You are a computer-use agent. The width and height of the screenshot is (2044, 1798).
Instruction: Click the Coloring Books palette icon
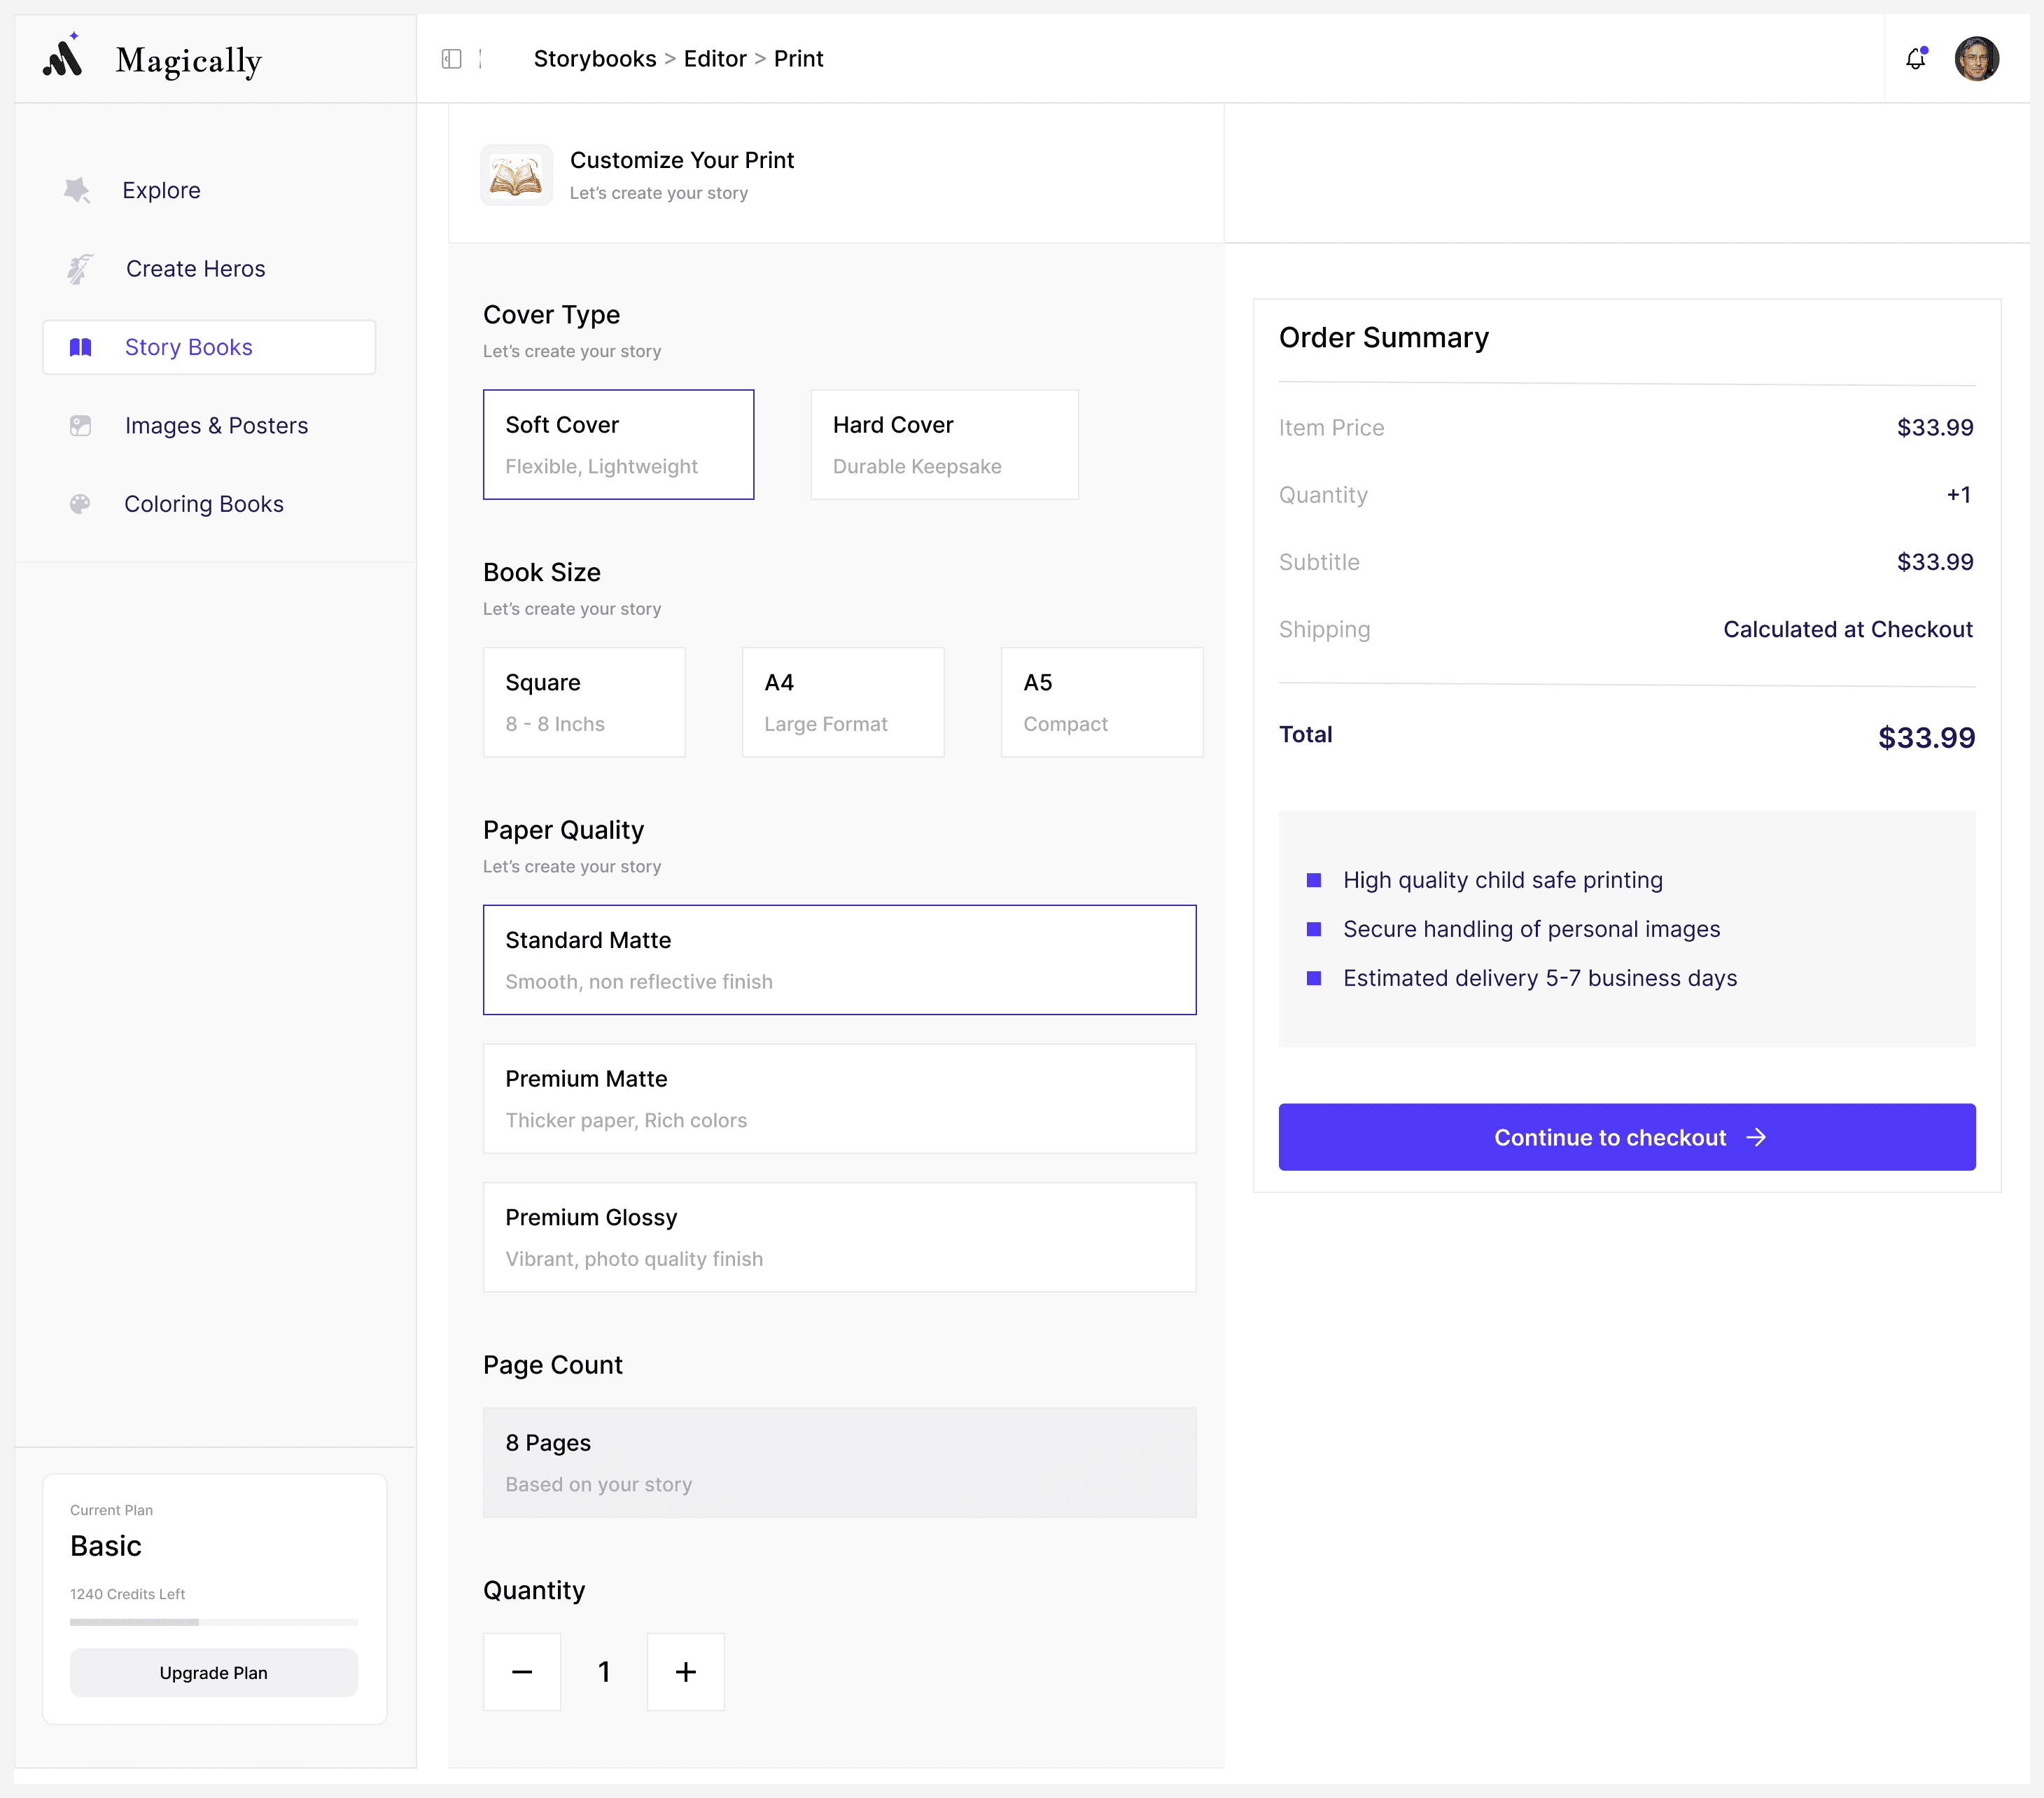pos(80,504)
